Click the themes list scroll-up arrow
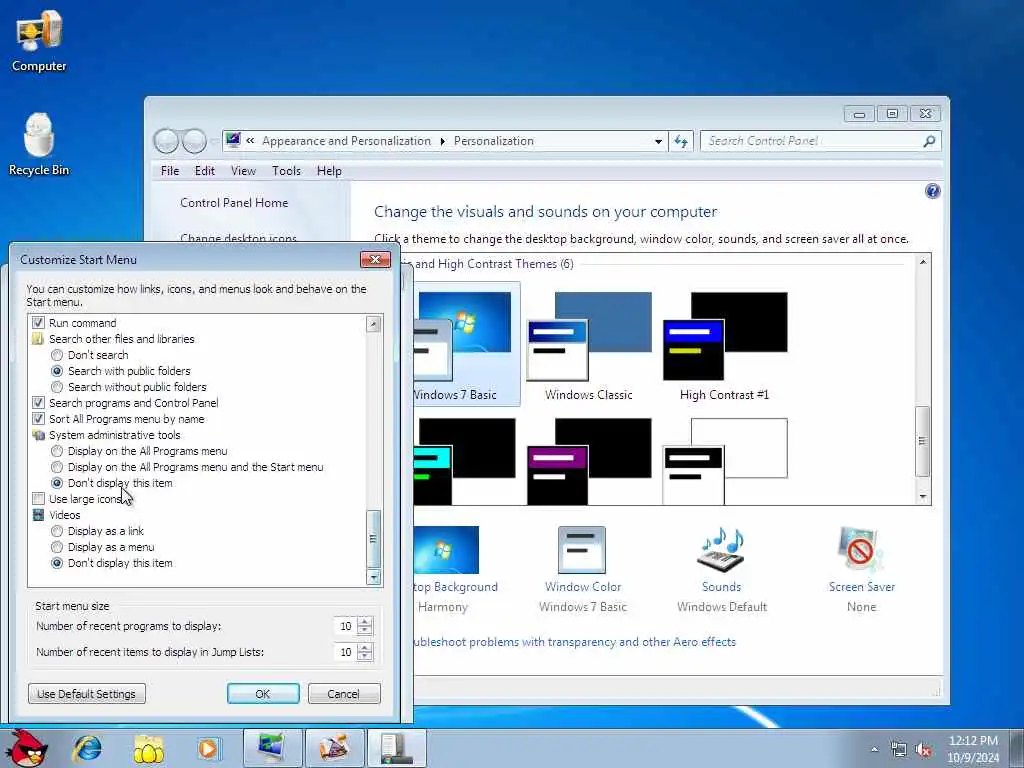Image resolution: width=1024 pixels, height=768 pixels. [x=923, y=262]
